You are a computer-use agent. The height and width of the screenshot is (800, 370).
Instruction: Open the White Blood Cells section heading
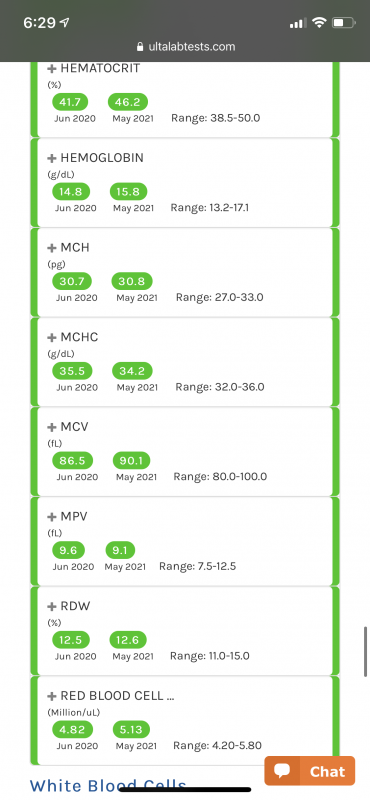(x=108, y=786)
